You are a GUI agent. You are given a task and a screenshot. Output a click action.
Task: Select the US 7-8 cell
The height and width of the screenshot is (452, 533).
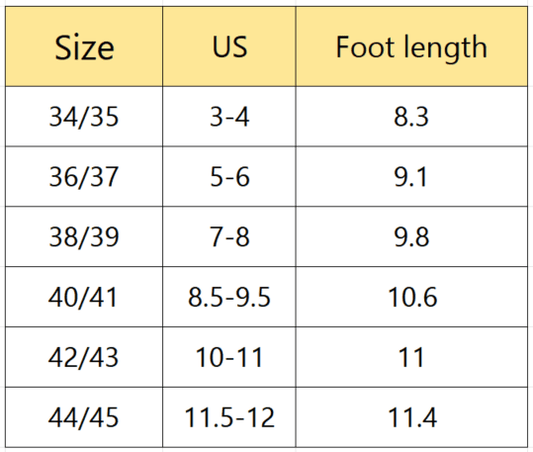[229, 237]
